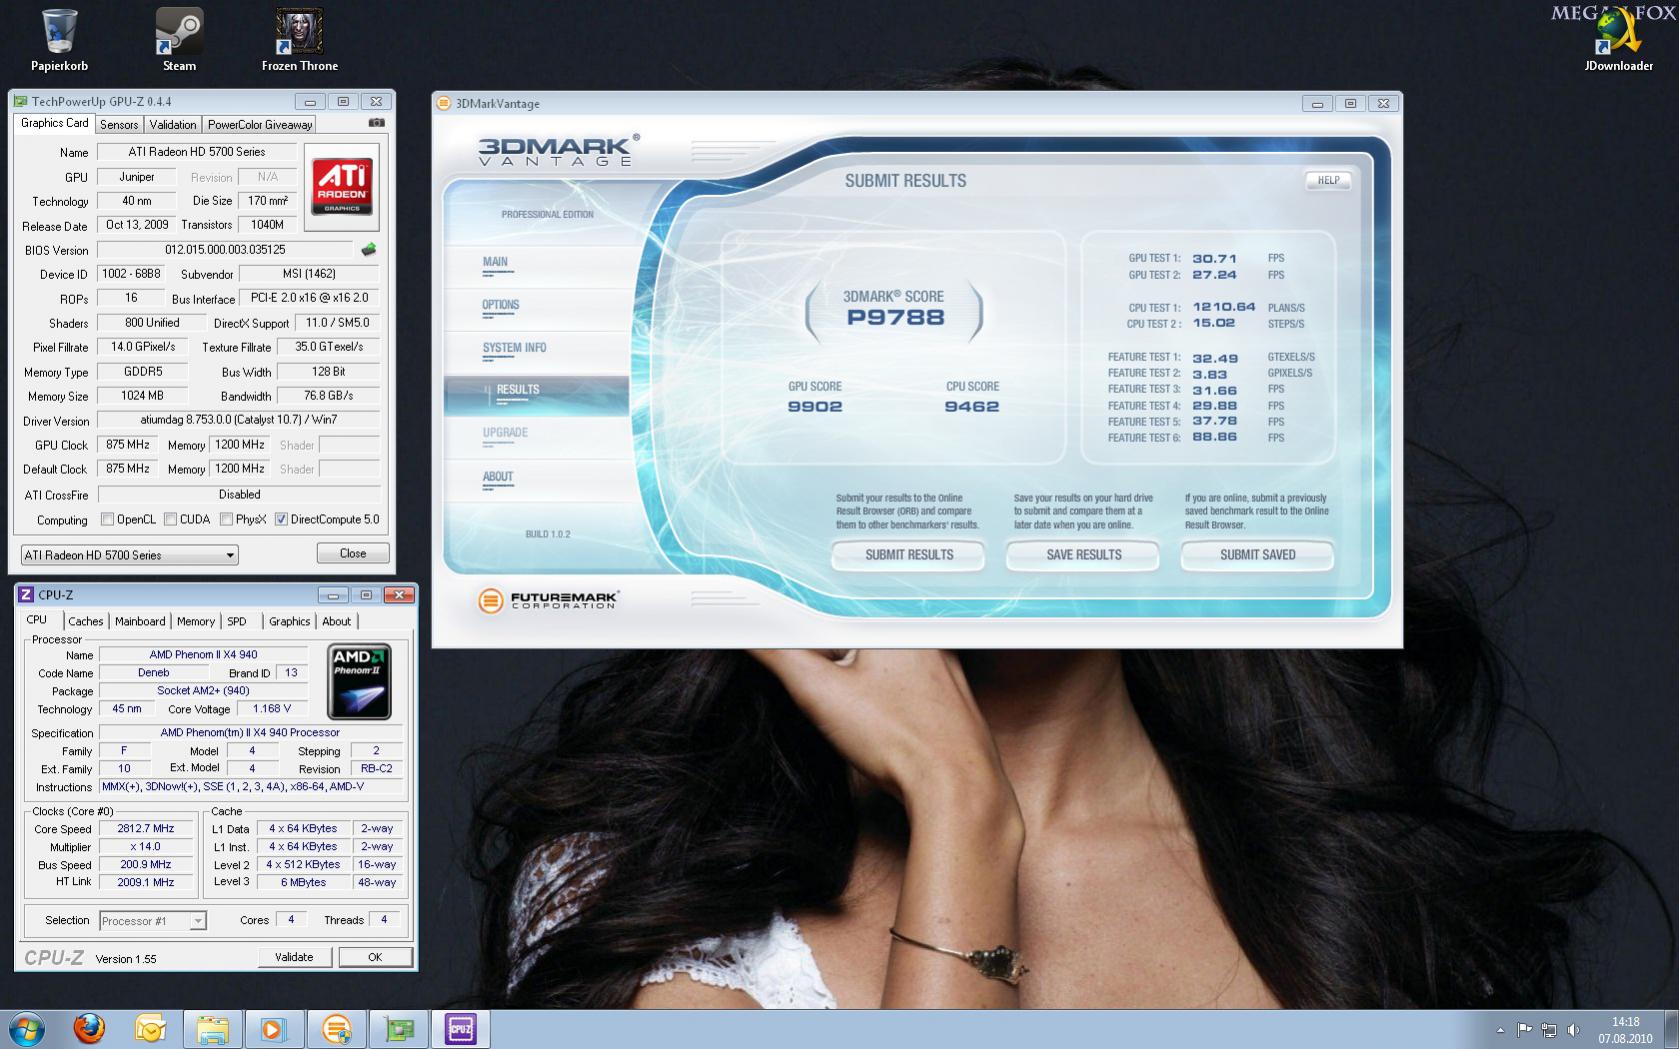Screen dimensions: 1679x1049
Task: Click the AMD Phenom II logo in CPU-Z
Action: click(x=359, y=682)
